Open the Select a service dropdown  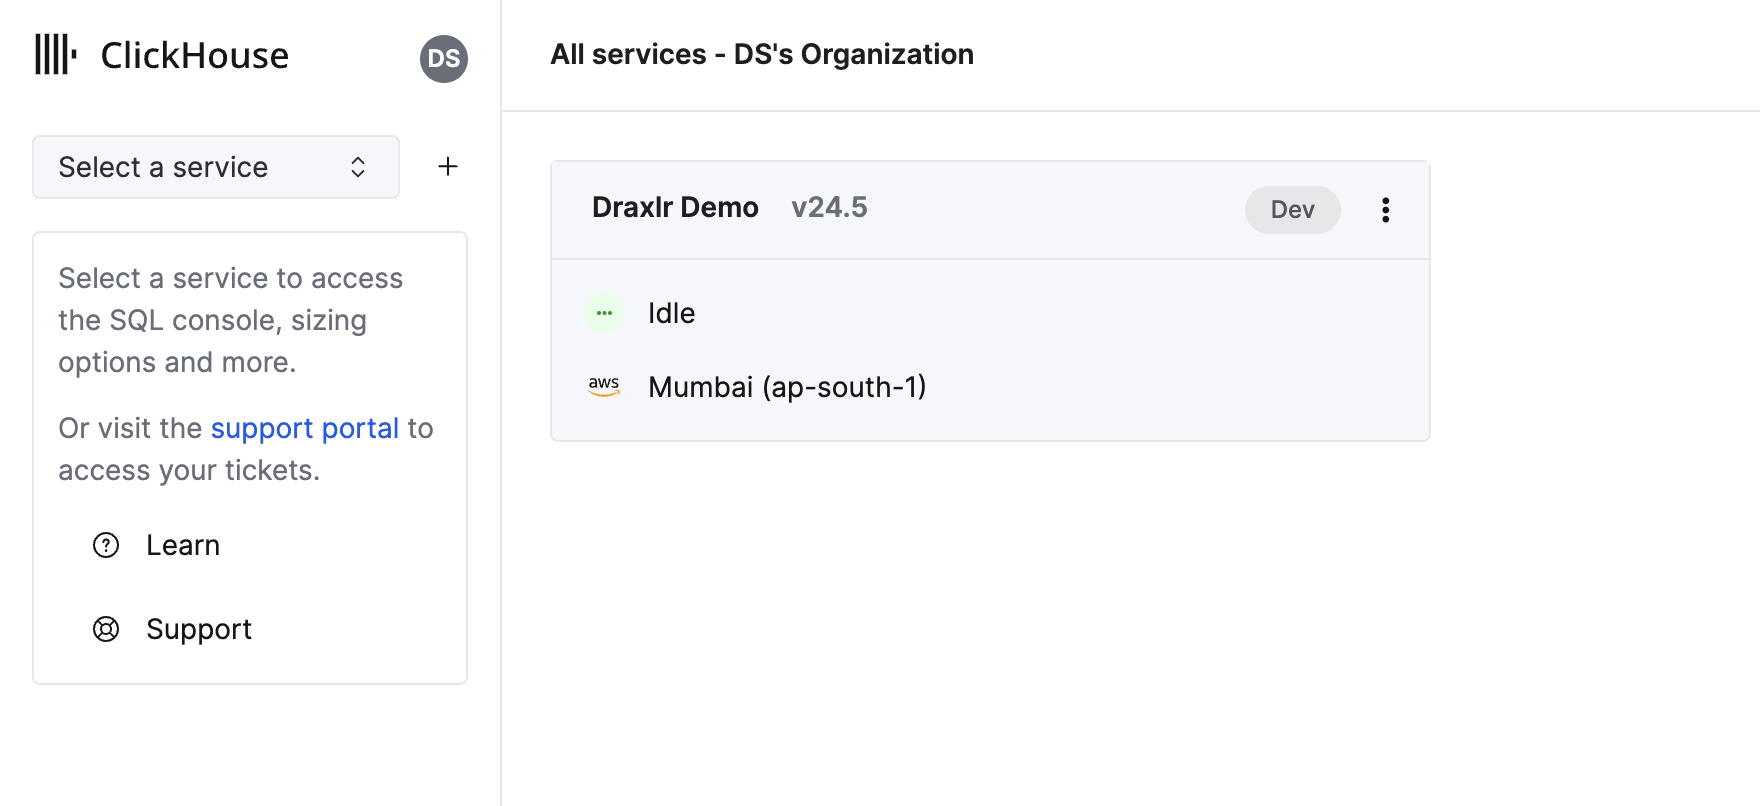pos(216,167)
